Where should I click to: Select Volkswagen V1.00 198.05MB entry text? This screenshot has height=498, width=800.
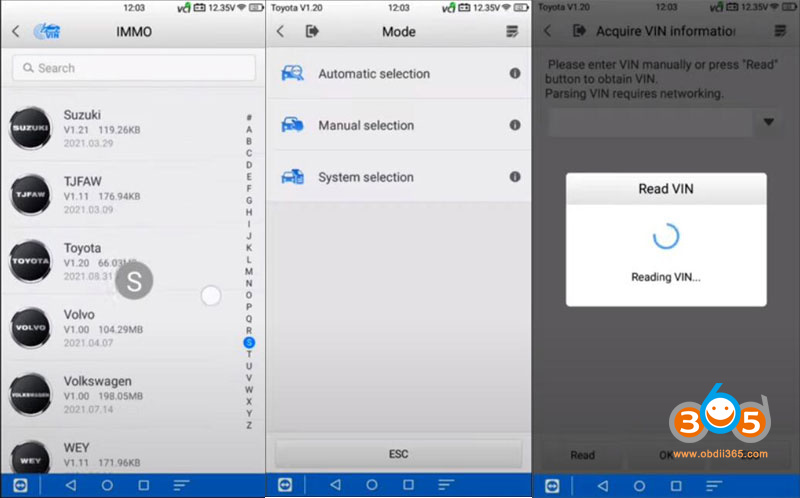tap(103, 395)
